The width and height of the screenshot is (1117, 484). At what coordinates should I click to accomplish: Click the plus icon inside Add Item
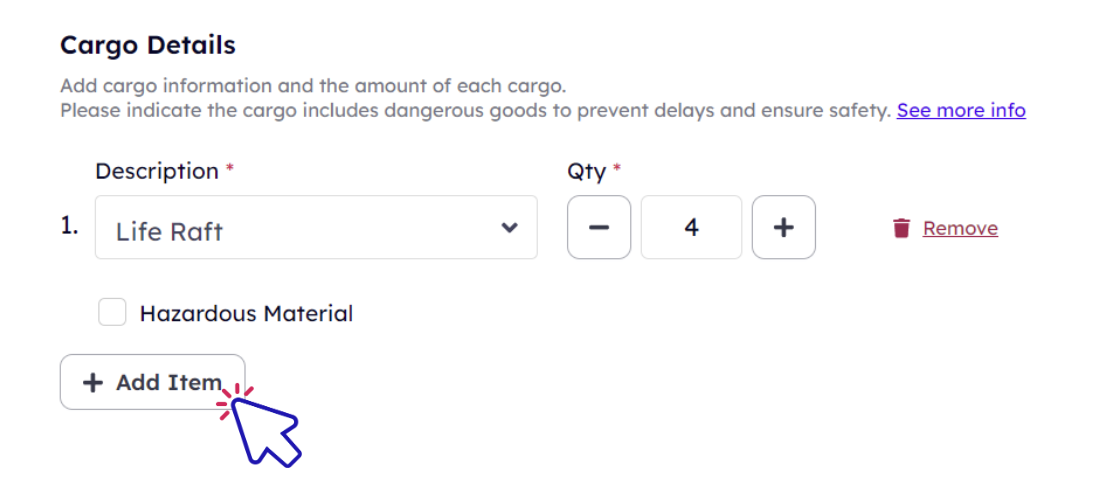(x=93, y=383)
